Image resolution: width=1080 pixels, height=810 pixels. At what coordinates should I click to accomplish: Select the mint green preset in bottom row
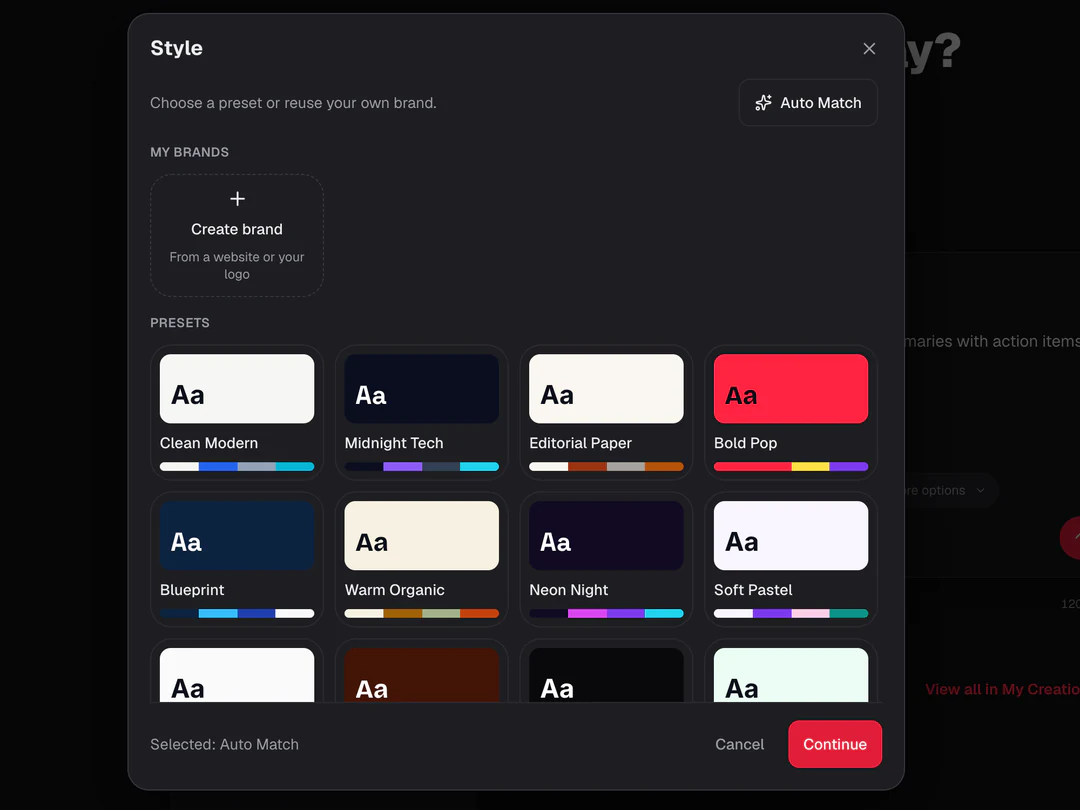[x=791, y=674]
